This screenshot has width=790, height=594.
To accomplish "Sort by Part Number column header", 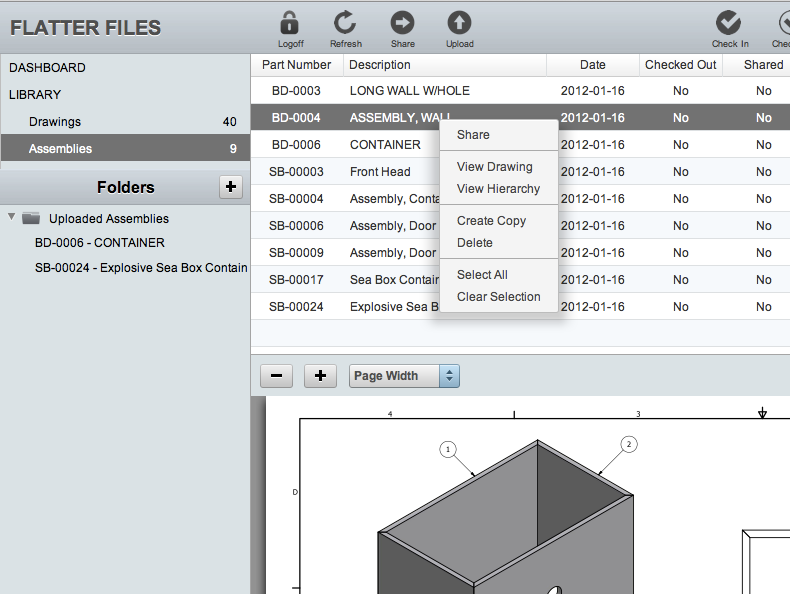I will tap(296, 65).
